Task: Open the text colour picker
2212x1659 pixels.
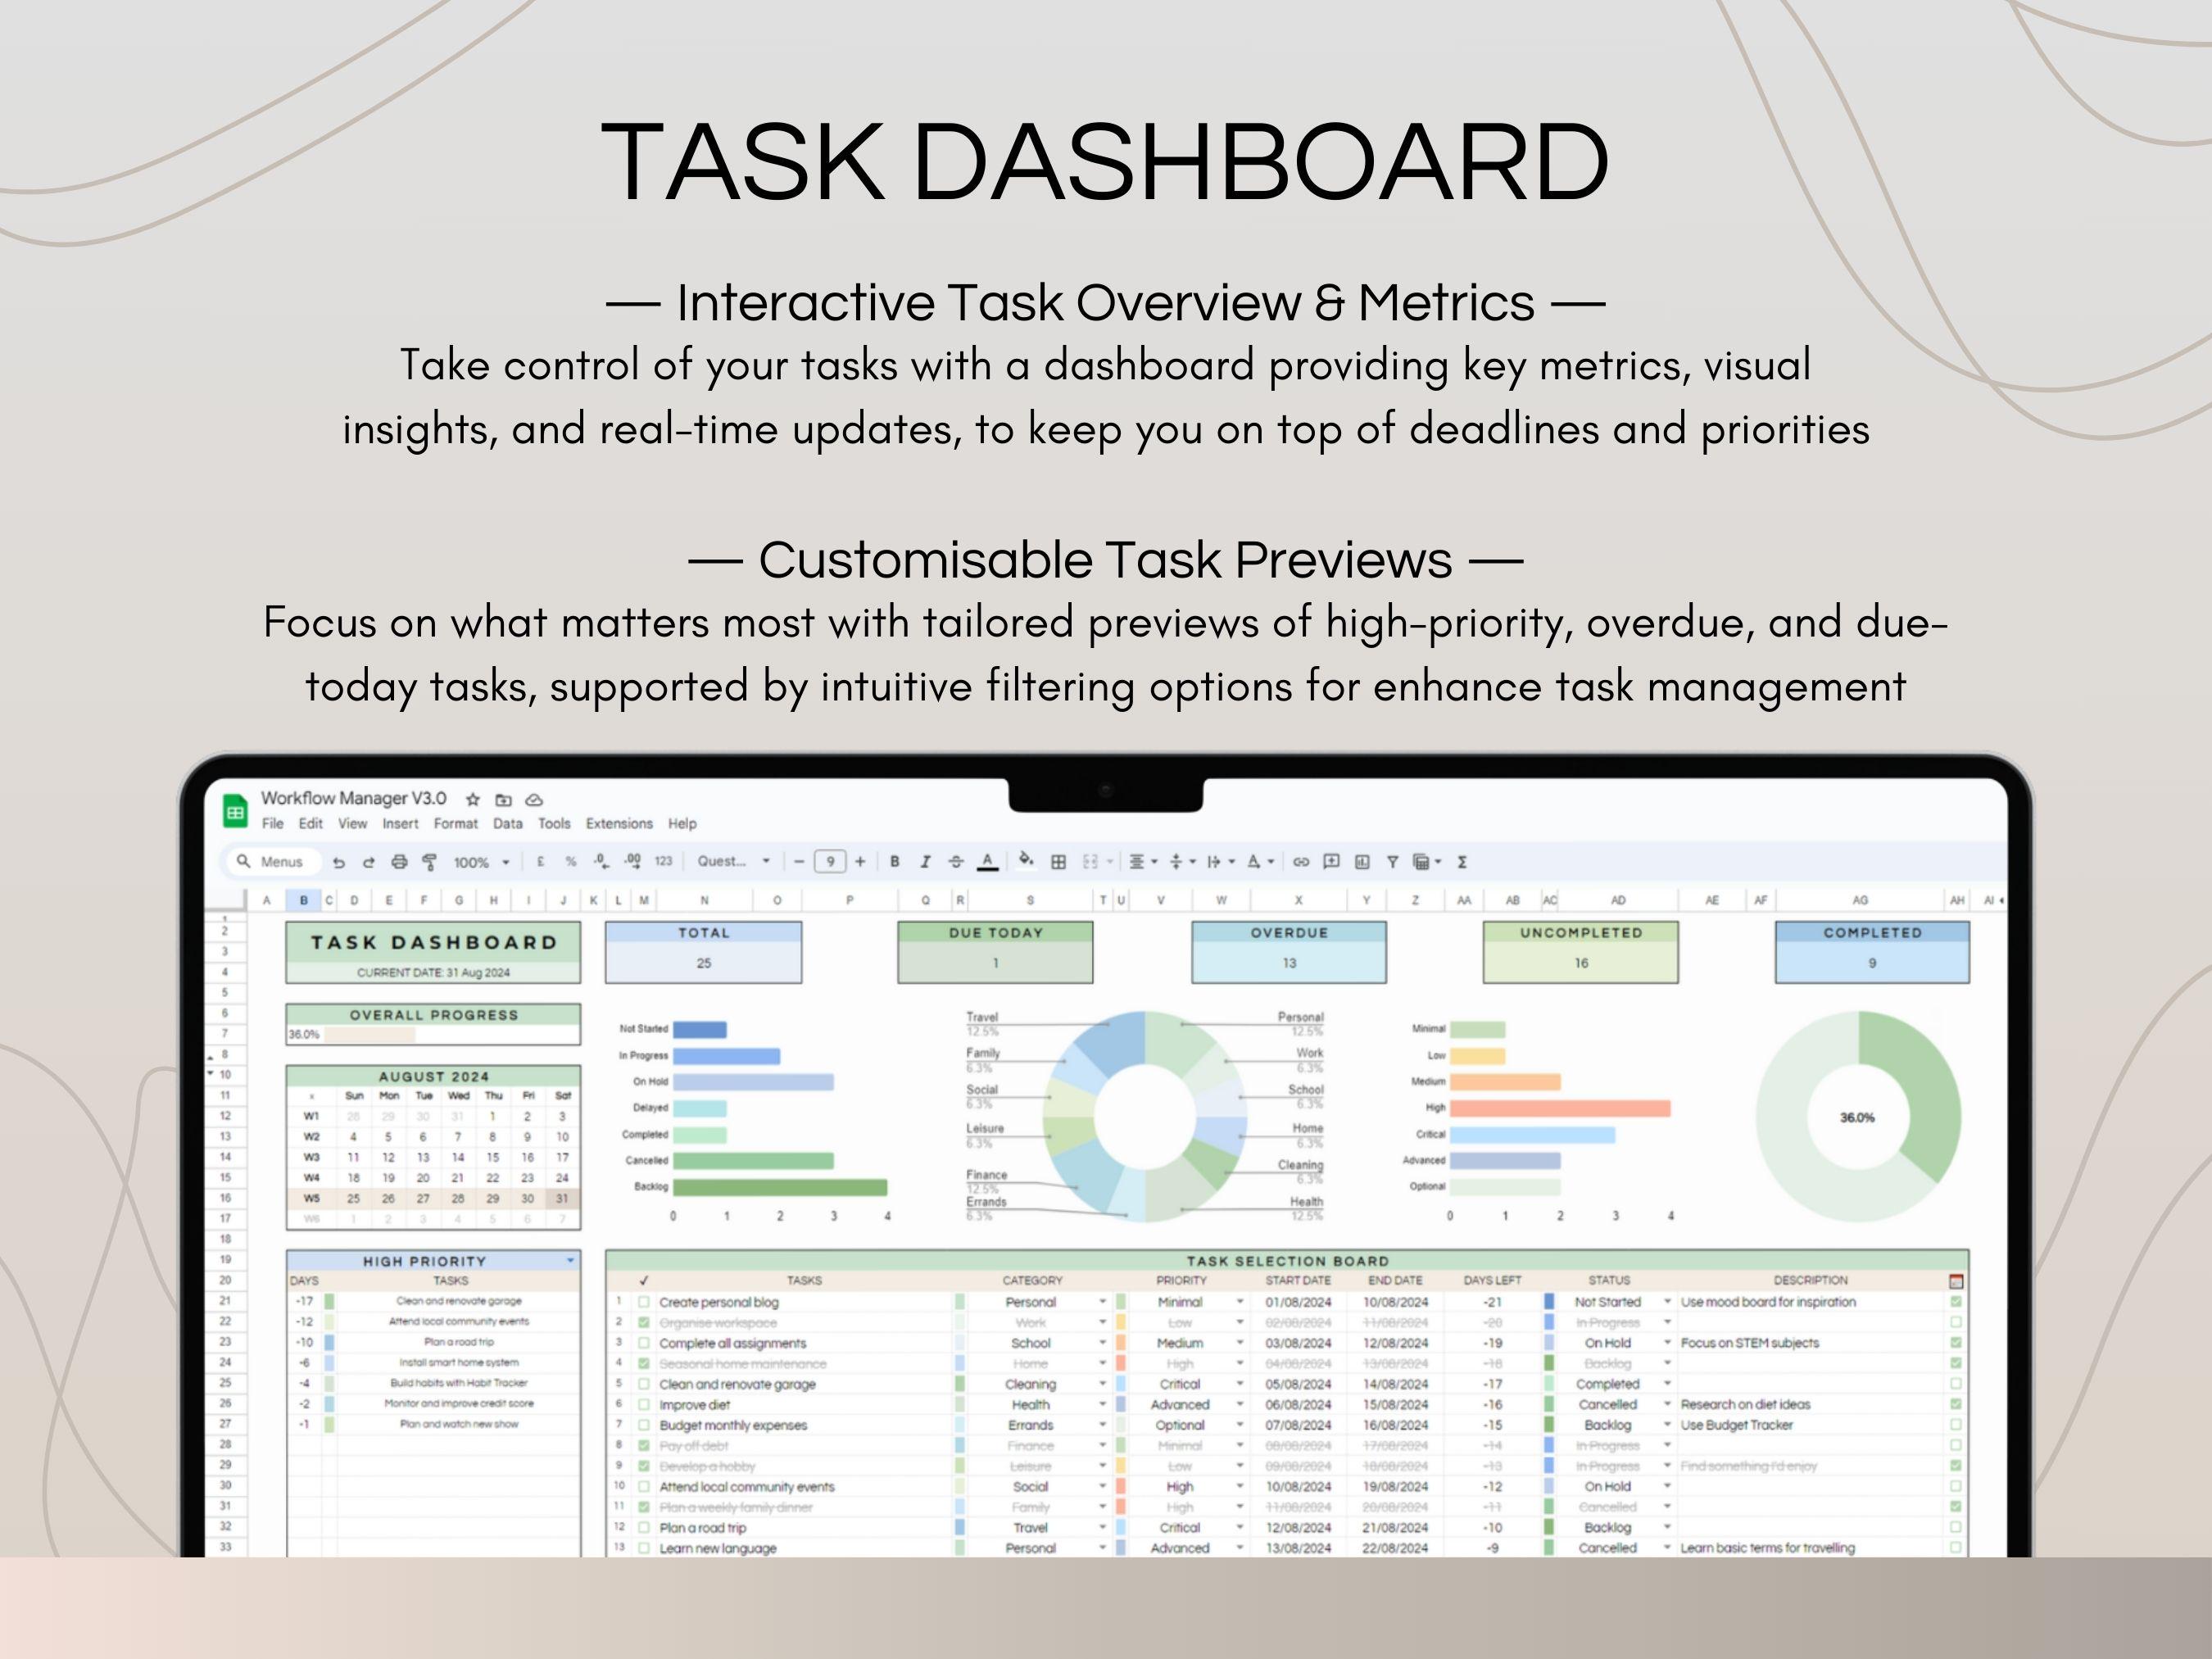Action: 987,862
